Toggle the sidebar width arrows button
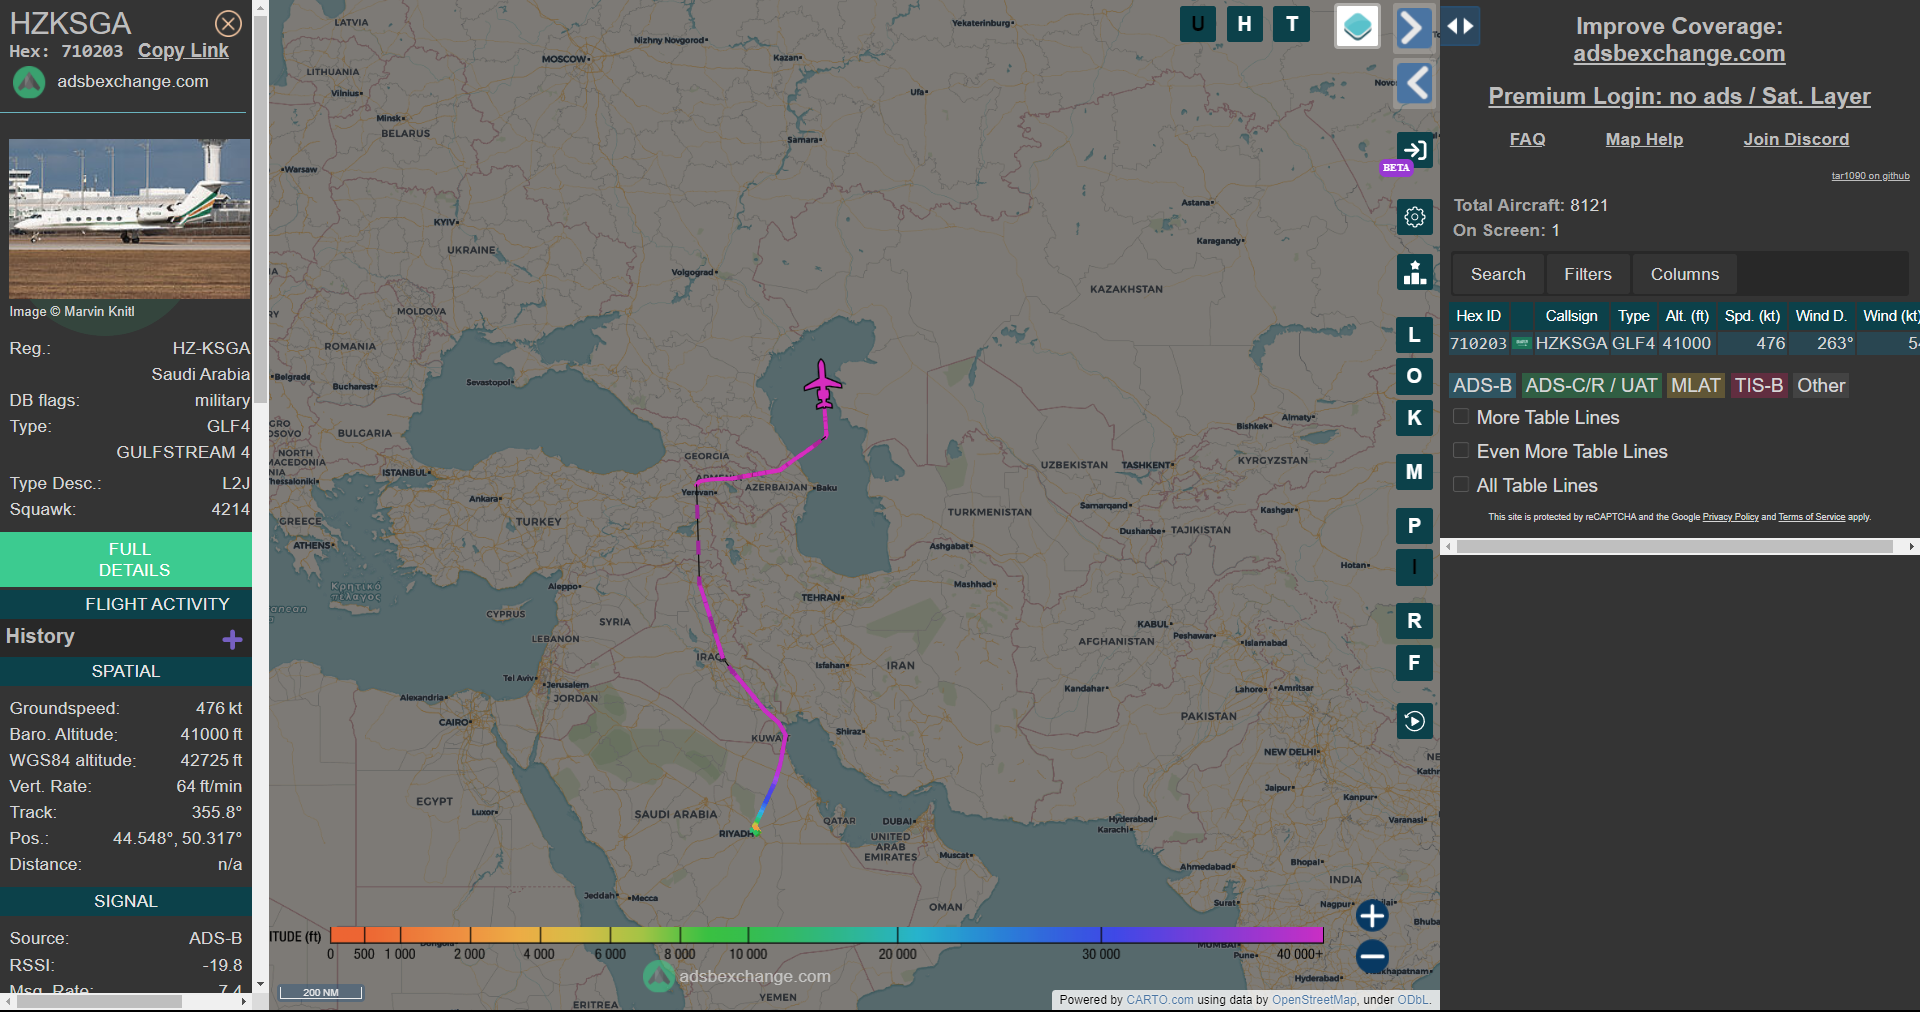Viewport: 1920px width, 1012px height. tap(1460, 26)
